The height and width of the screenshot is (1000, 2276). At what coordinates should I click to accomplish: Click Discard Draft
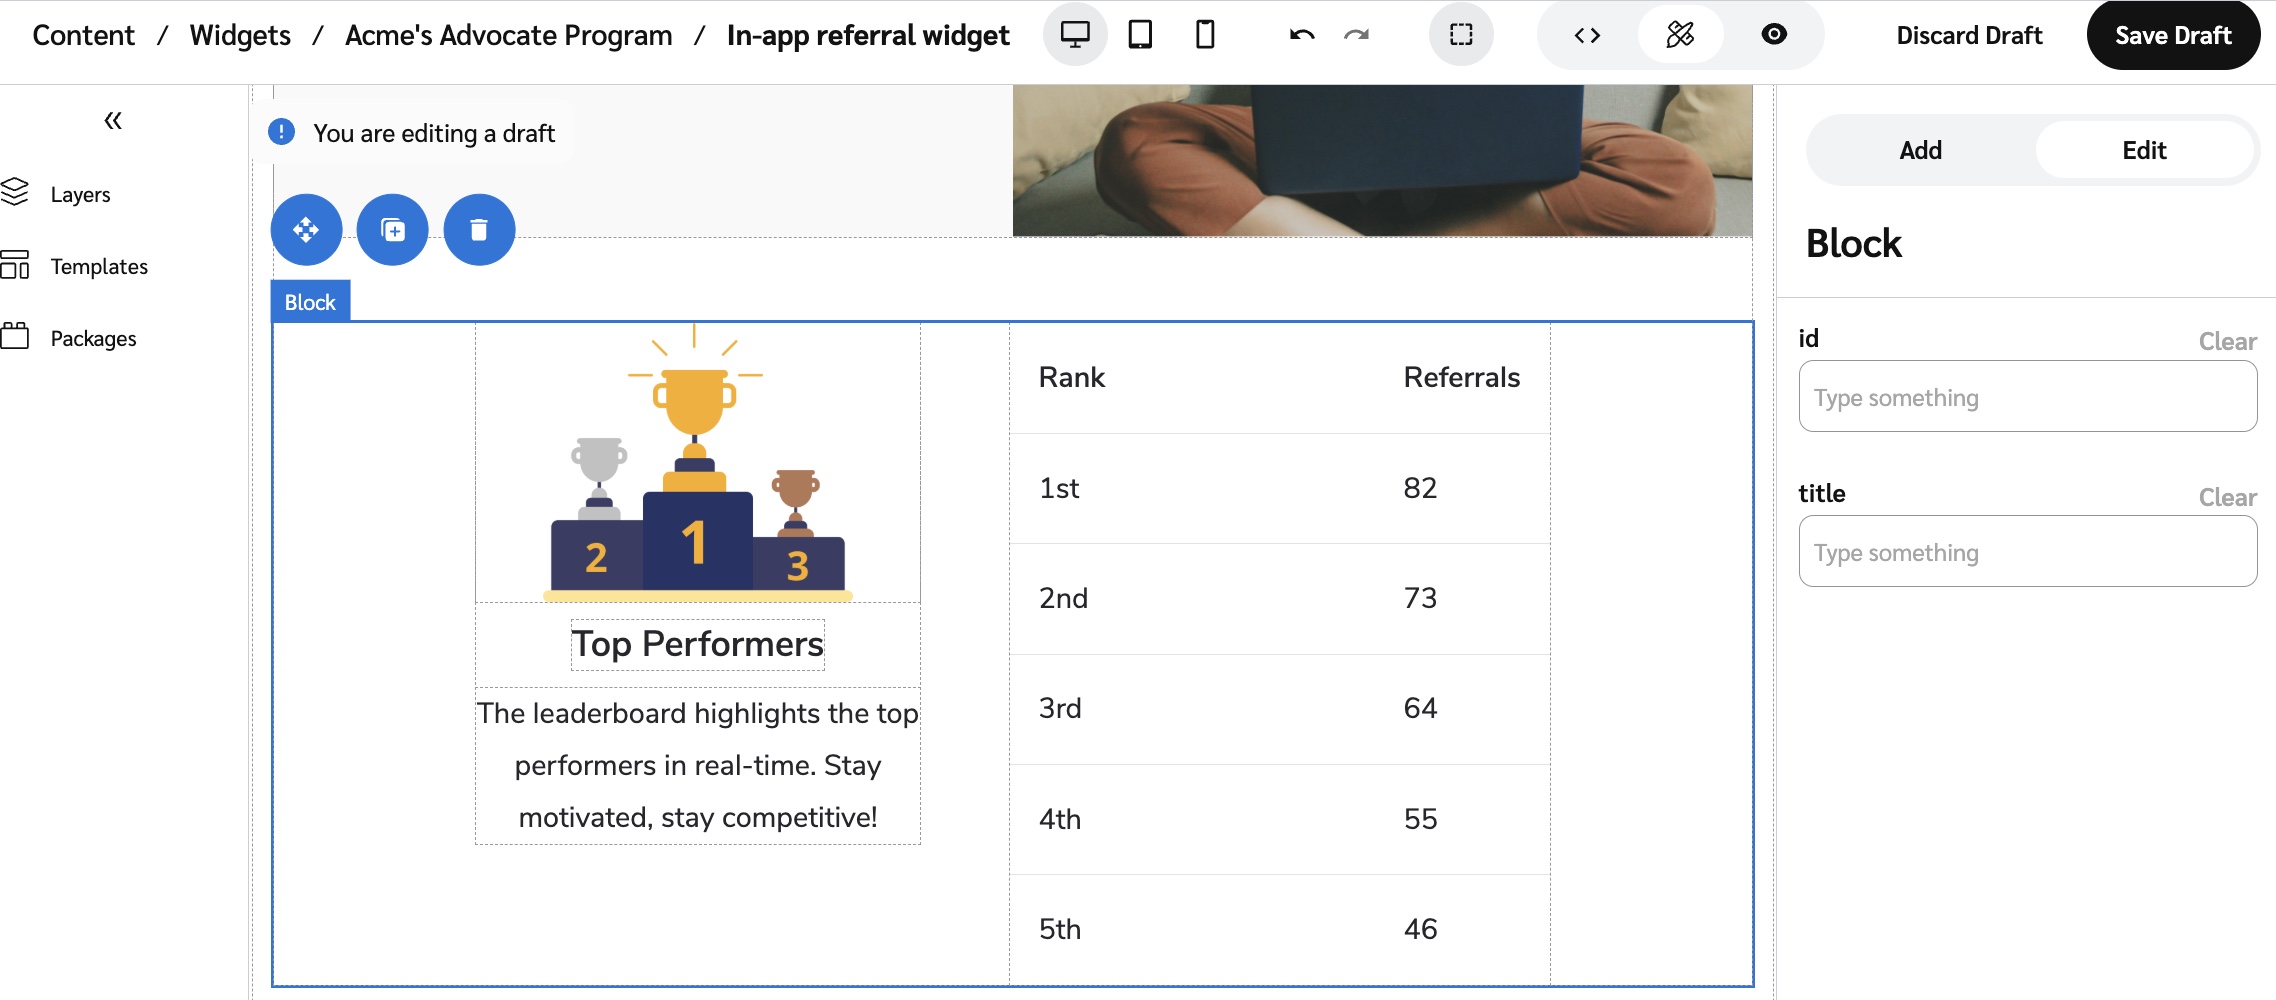(1968, 35)
